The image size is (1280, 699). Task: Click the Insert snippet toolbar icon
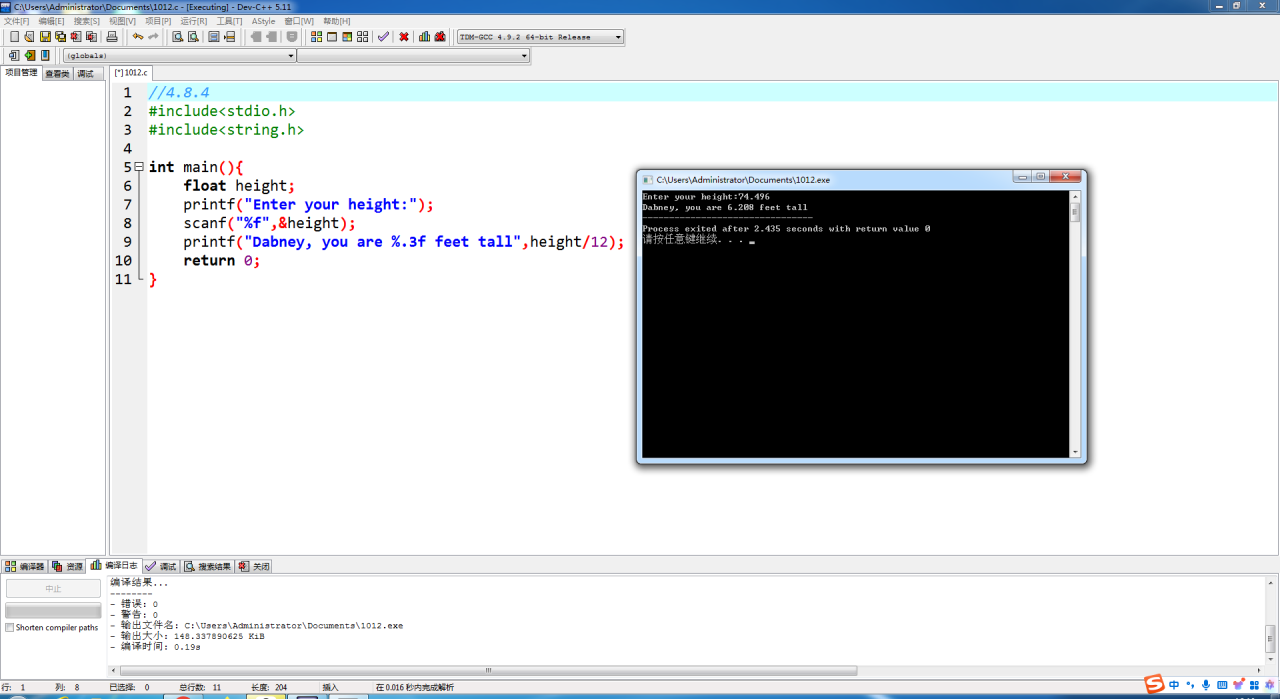tap(14, 55)
